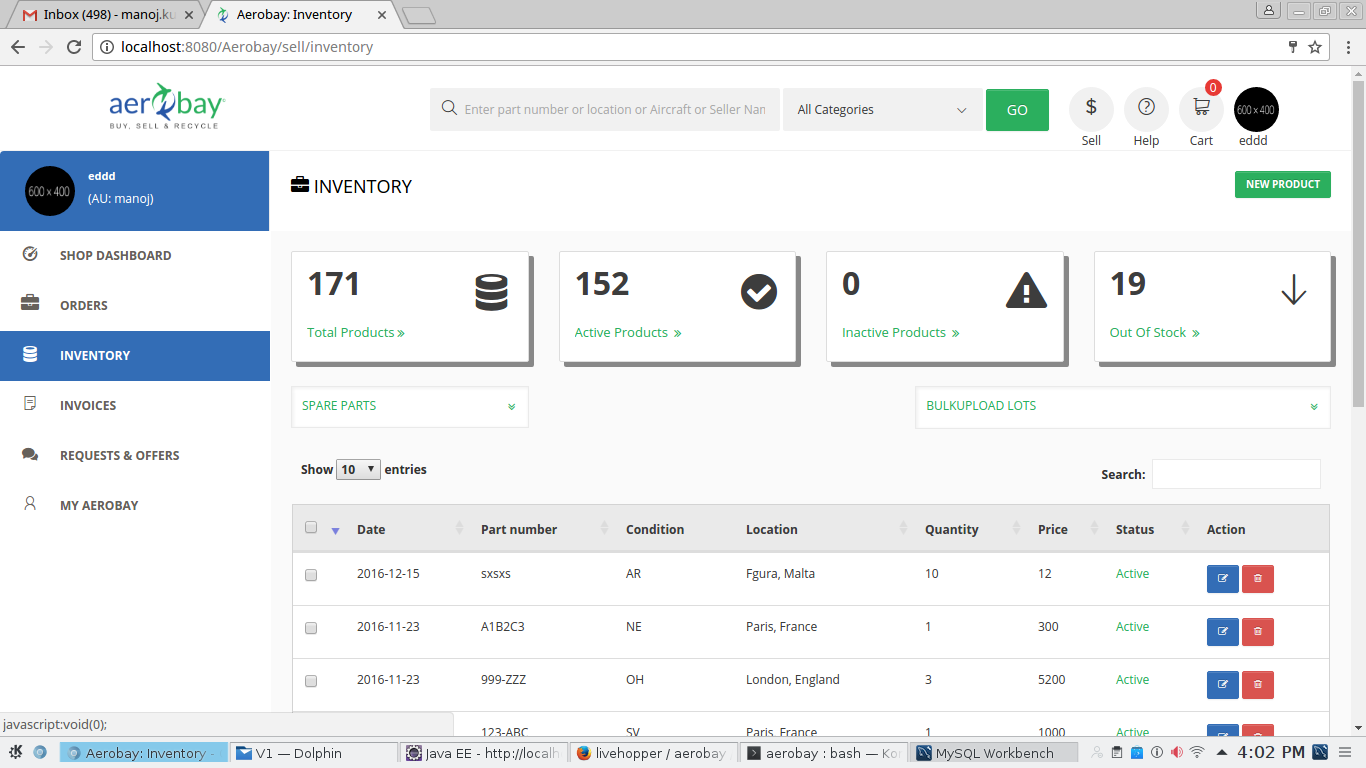This screenshot has height=768, width=1366.
Task: Expand the Spare Parts panel
Action: click(409, 406)
